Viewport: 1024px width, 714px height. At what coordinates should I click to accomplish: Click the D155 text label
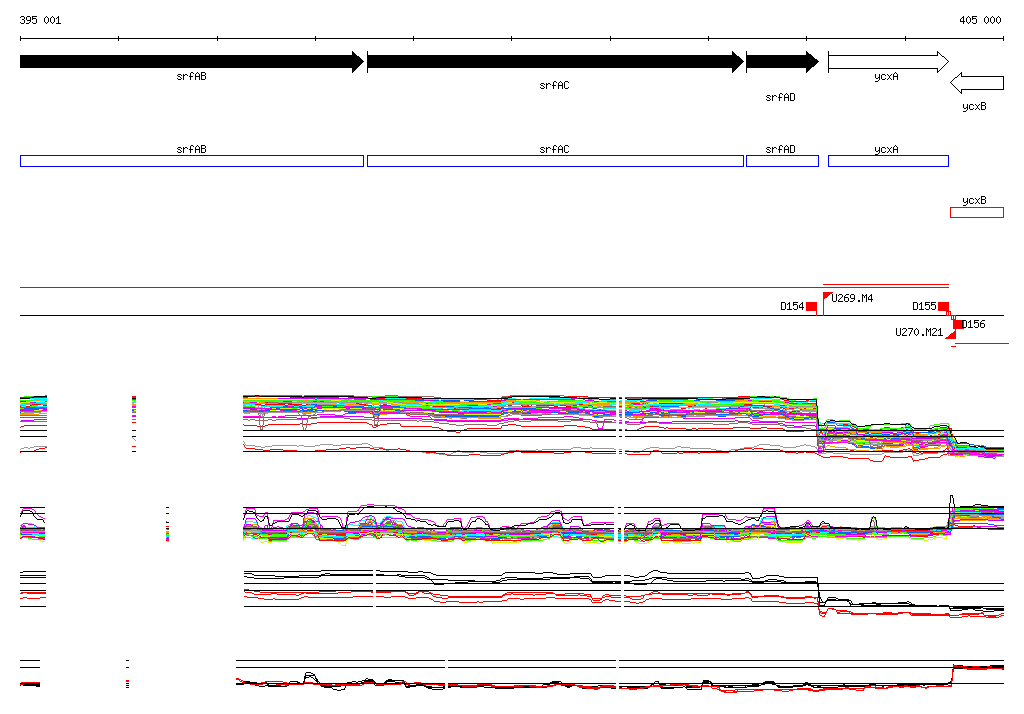coord(924,306)
